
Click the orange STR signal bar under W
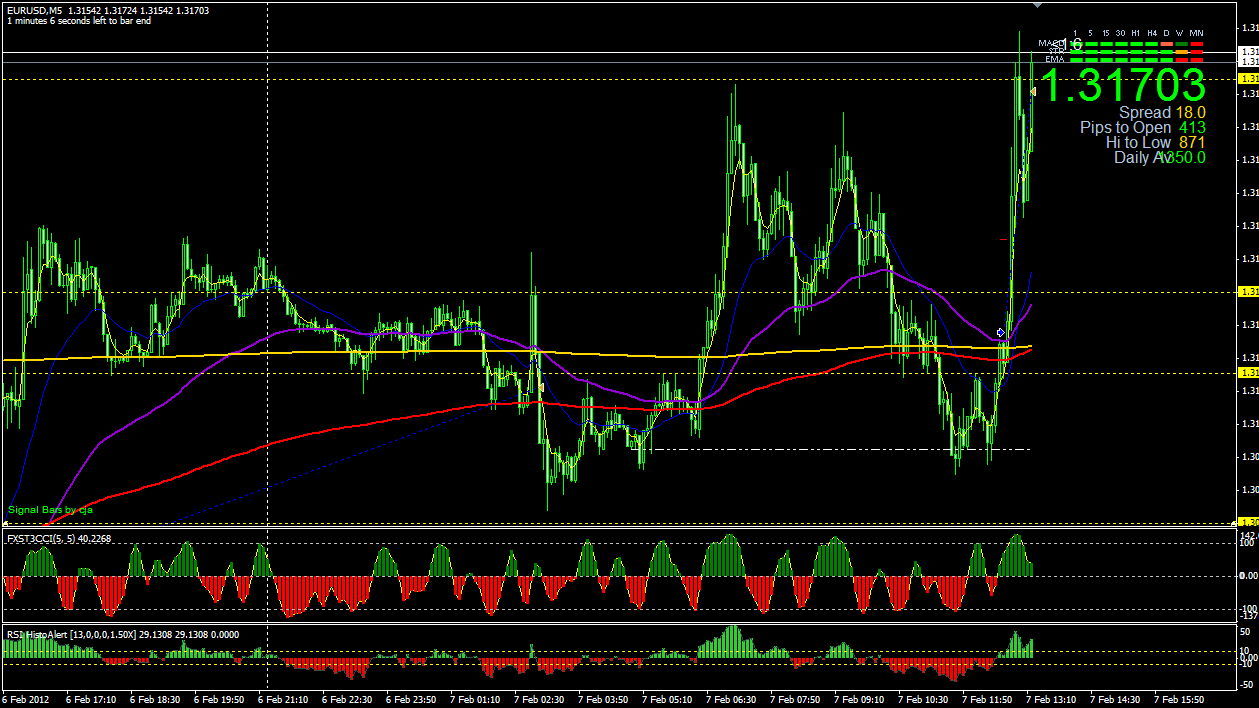[1181, 52]
